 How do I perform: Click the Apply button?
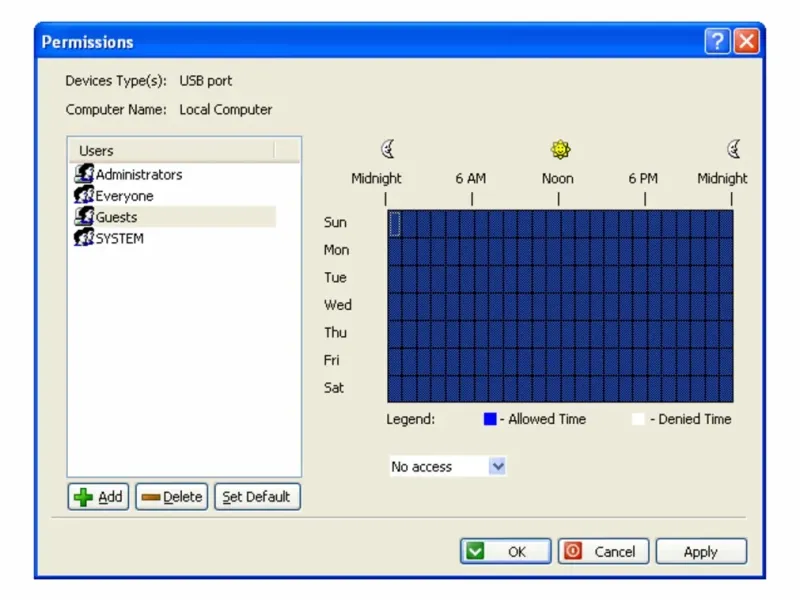pyautogui.click(x=700, y=551)
